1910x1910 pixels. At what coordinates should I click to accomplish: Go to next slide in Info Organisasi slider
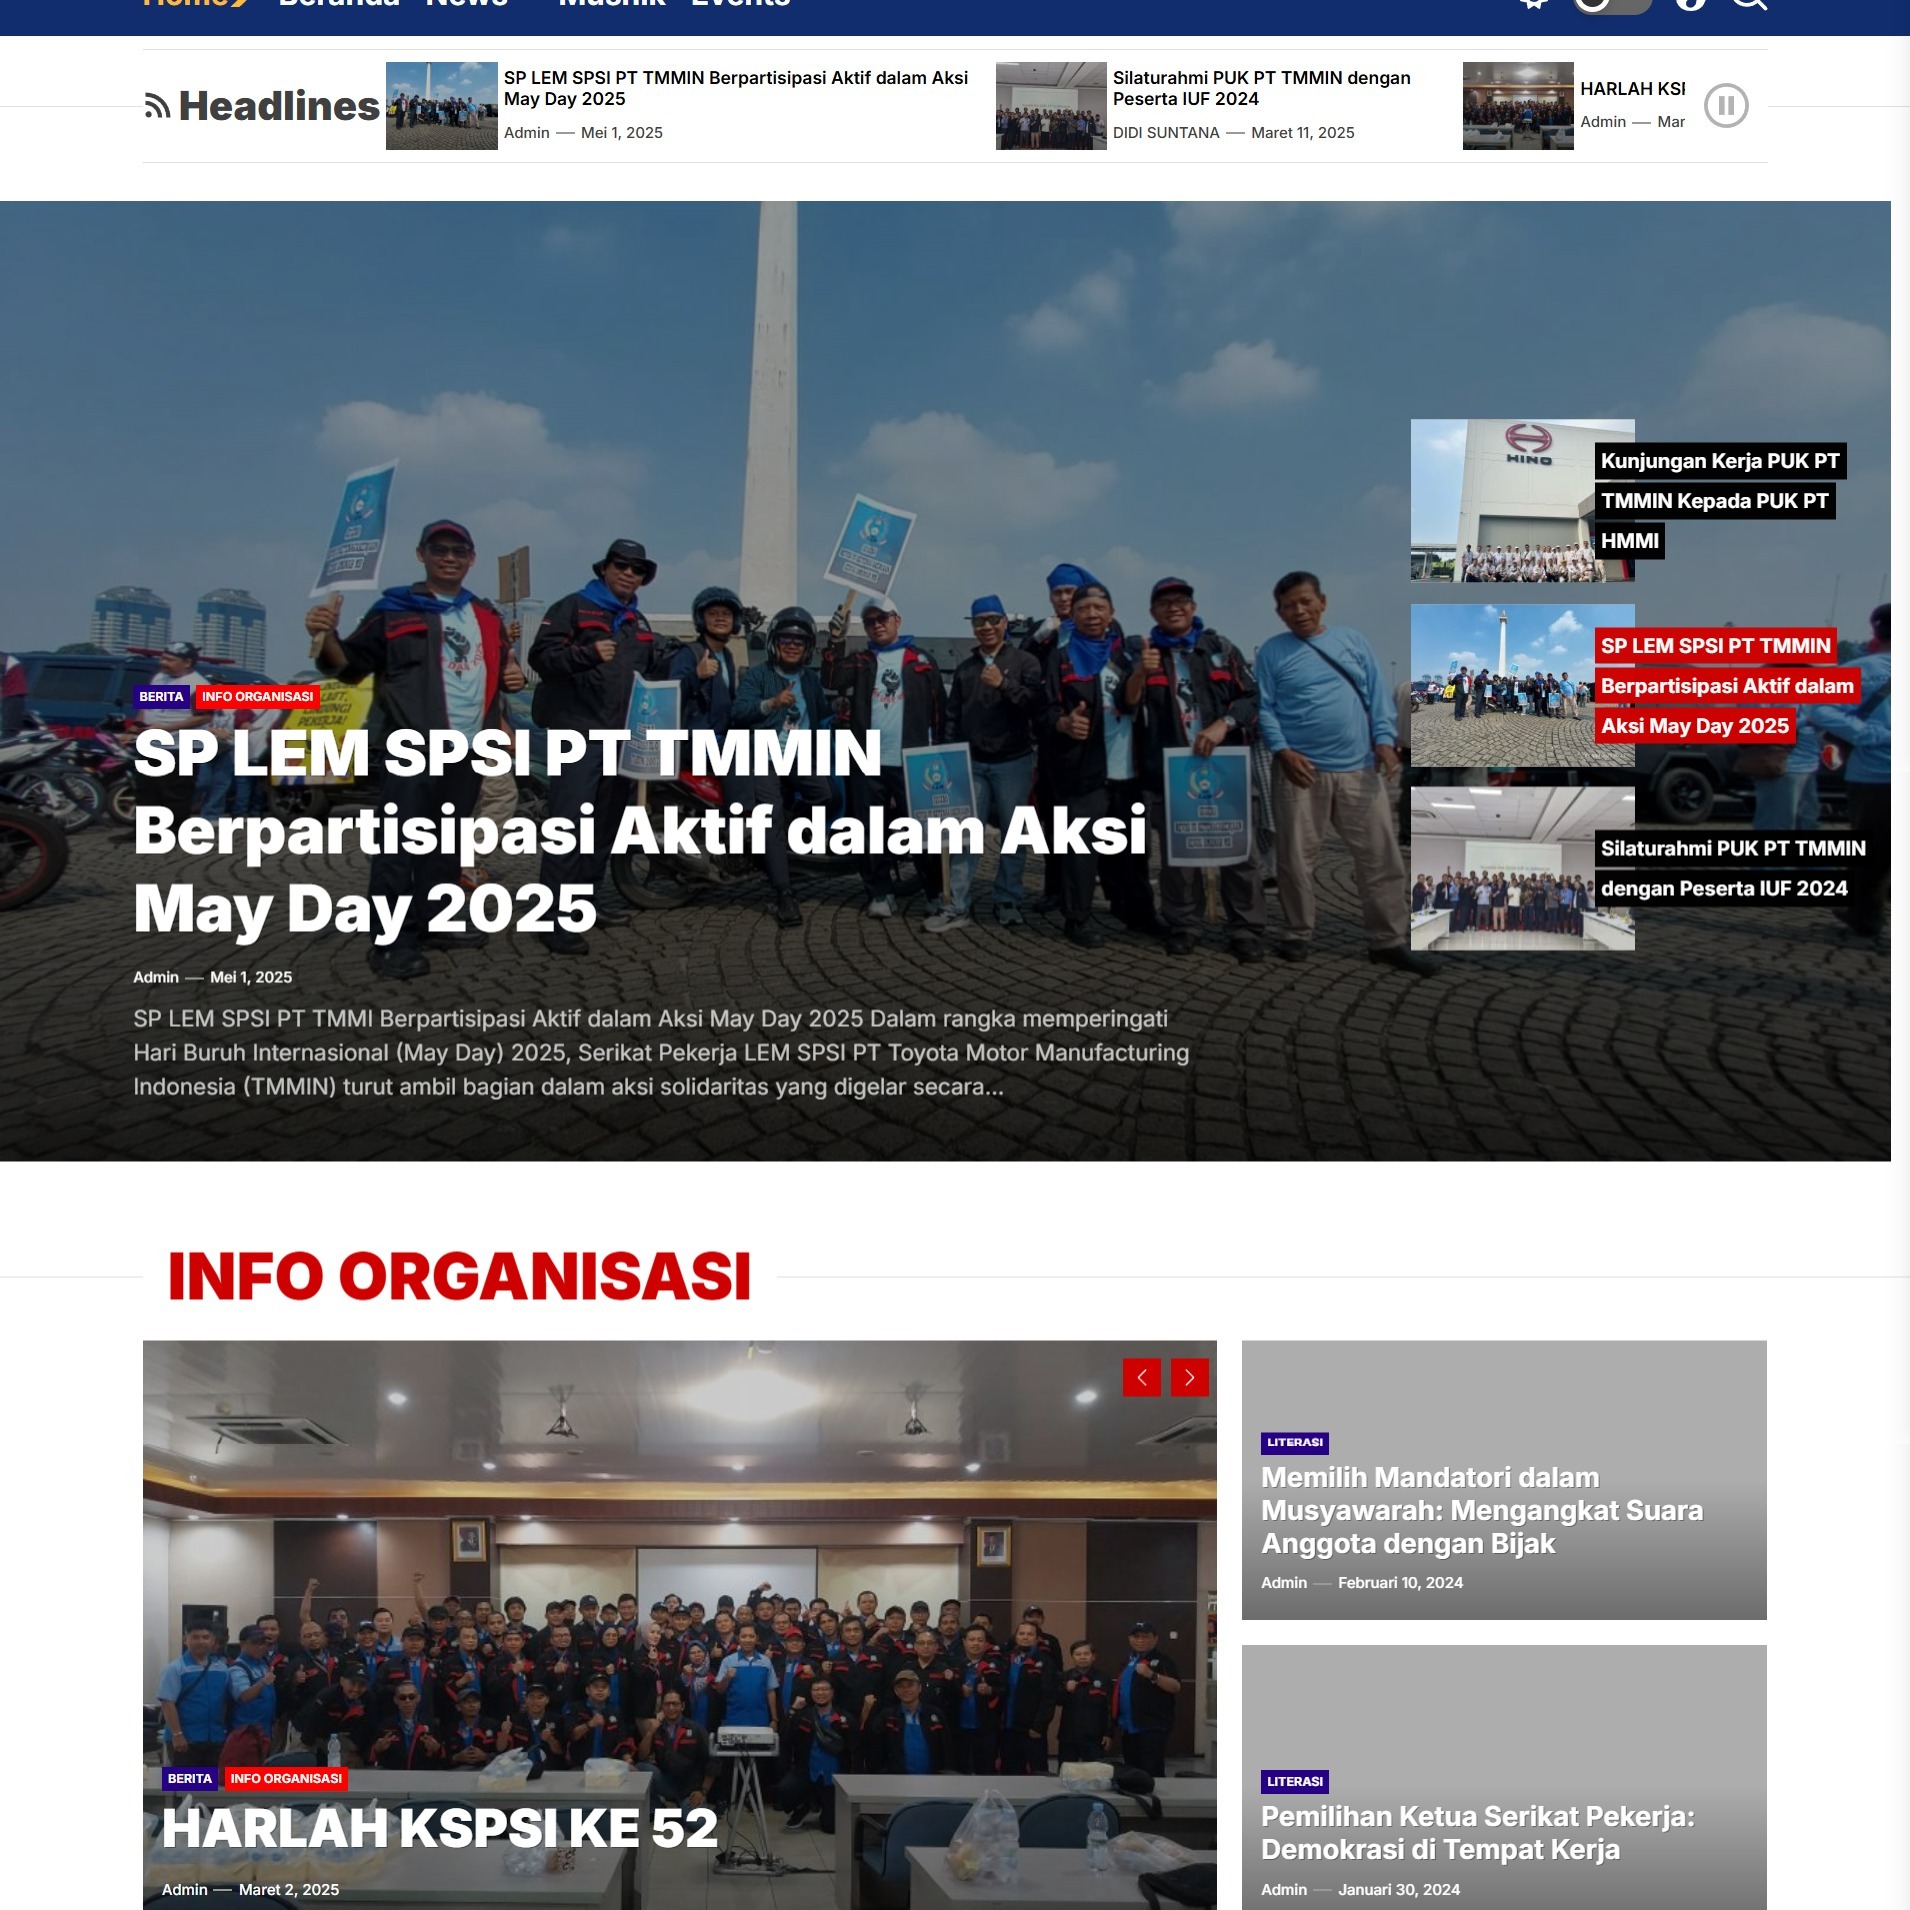tap(1189, 1377)
